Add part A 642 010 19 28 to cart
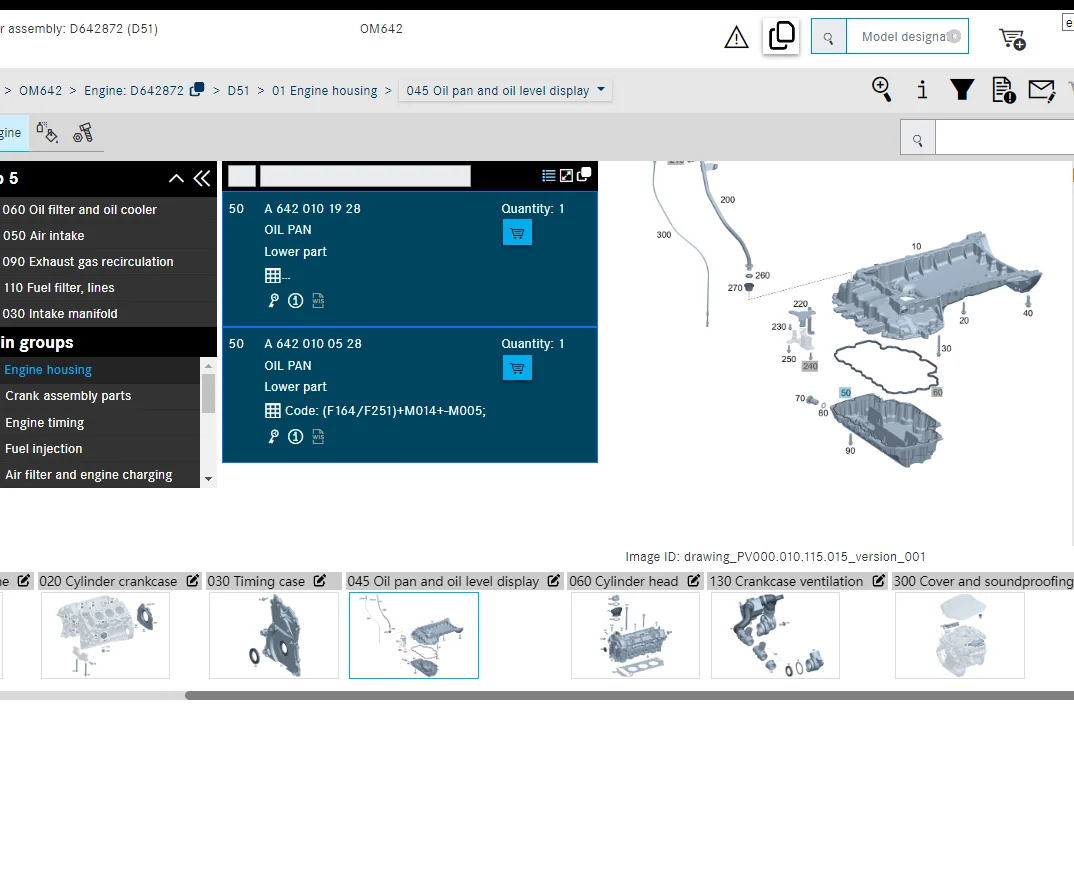 click(517, 233)
